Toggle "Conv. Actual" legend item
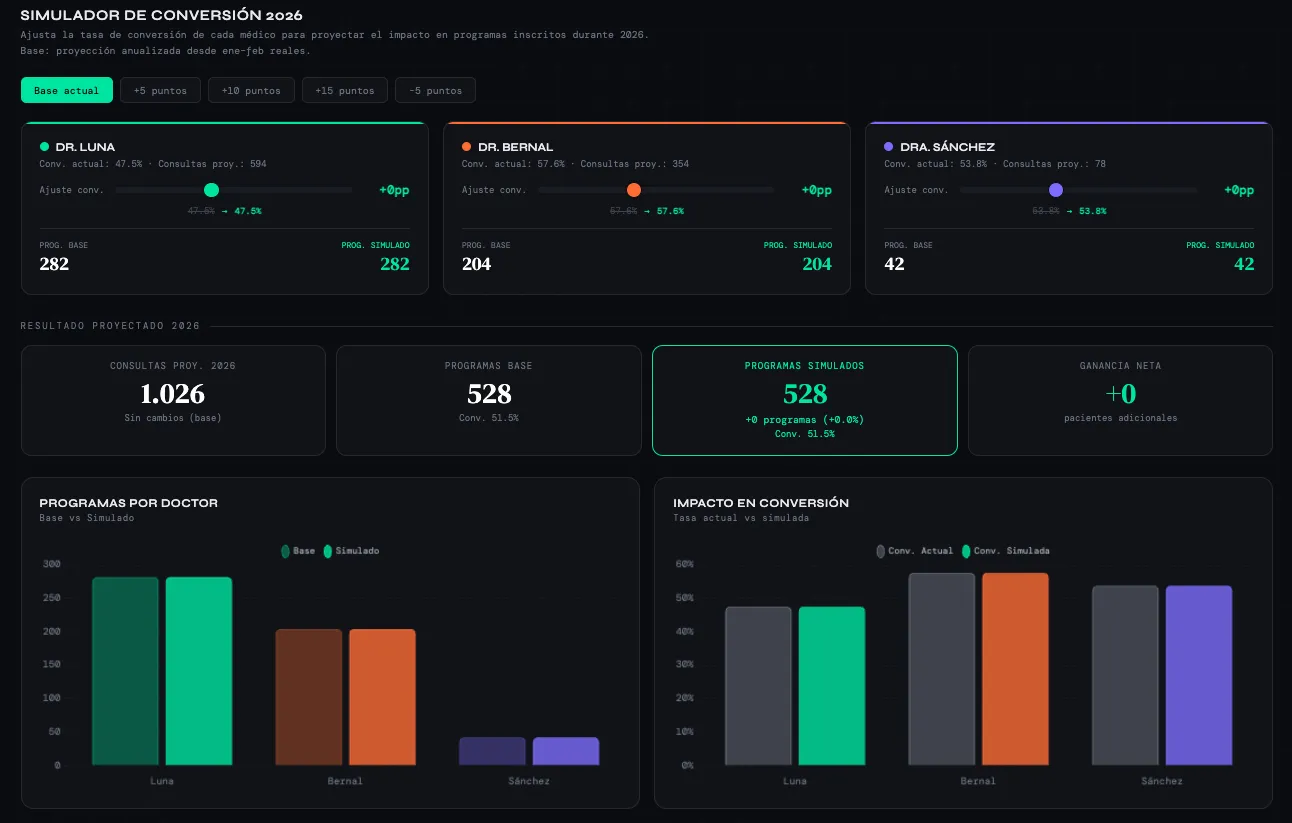 click(914, 551)
